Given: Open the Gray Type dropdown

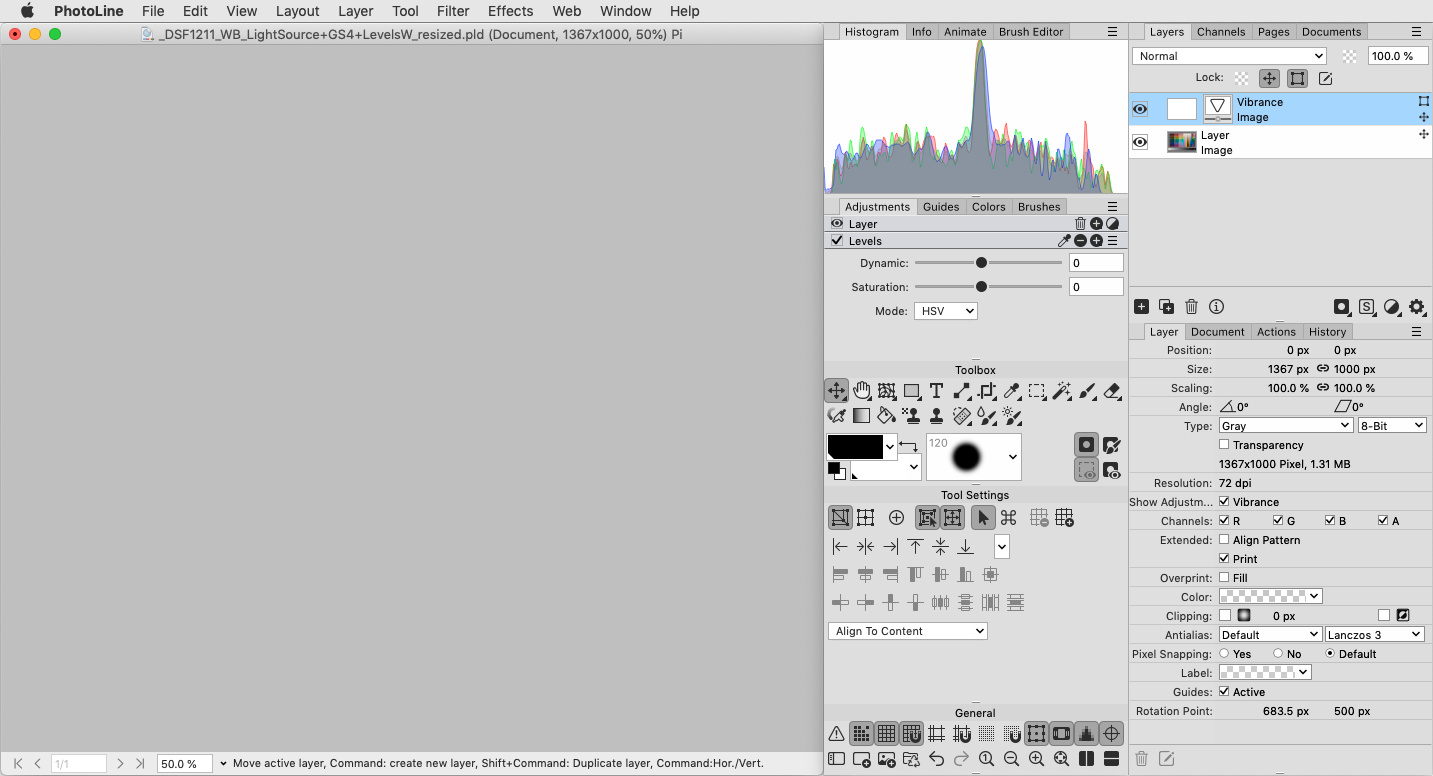Looking at the screenshot, I should pyautogui.click(x=1286, y=426).
